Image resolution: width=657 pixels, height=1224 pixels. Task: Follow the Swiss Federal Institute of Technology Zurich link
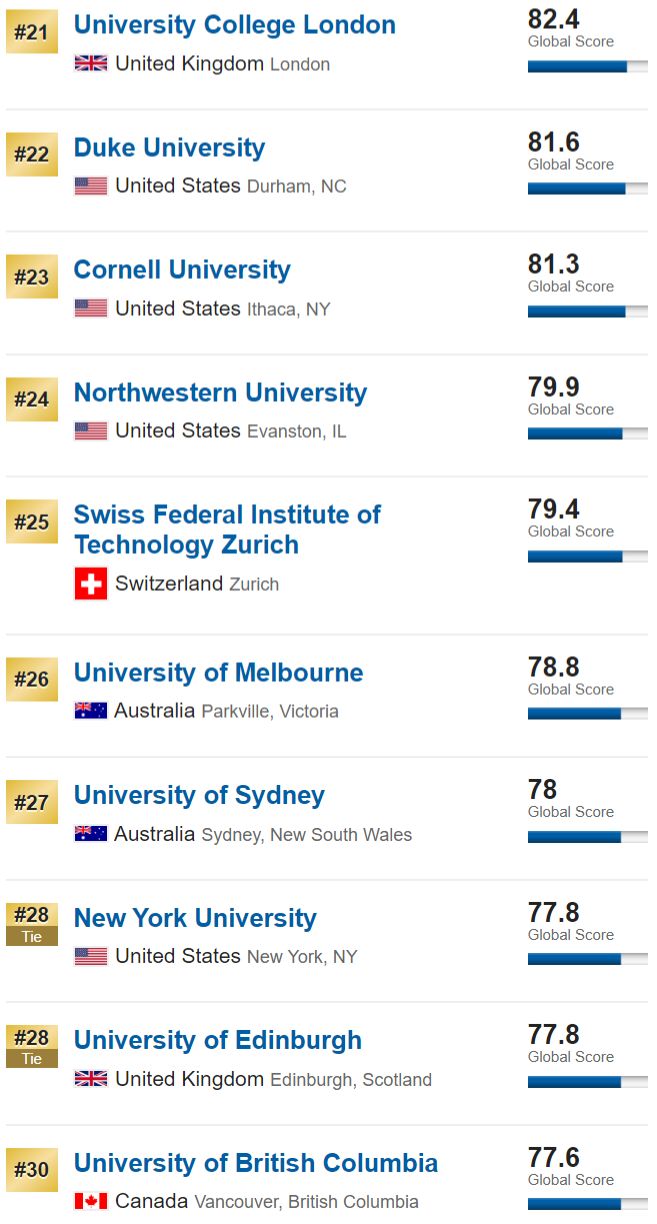pyautogui.click(x=227, y=530)
